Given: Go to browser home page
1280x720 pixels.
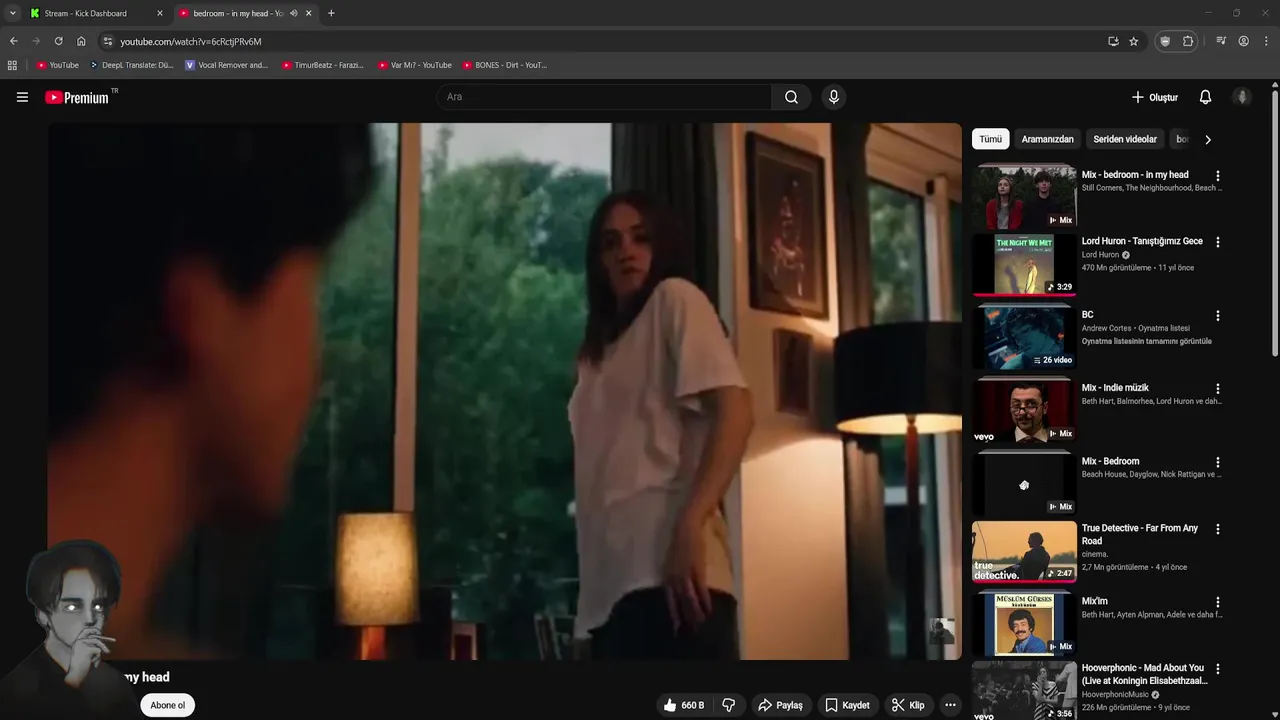Looking at the screenshot, I should pos(81,41).
